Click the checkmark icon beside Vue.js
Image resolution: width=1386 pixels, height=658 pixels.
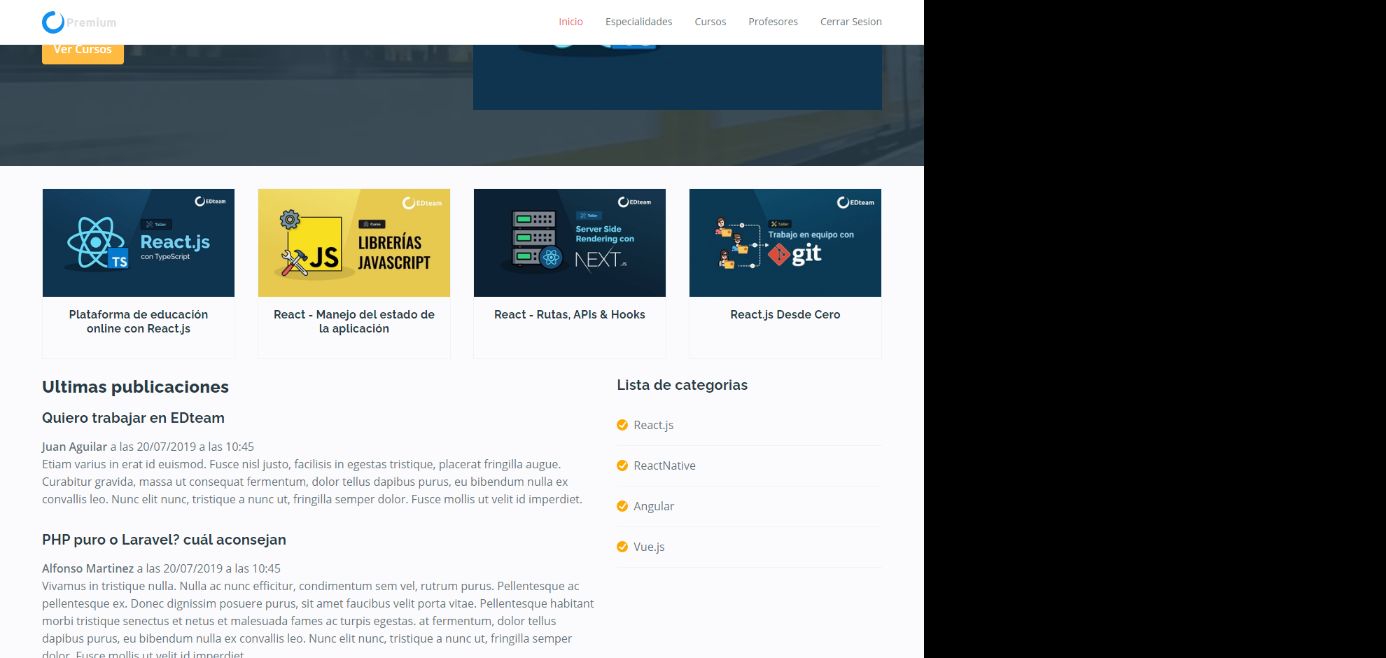coord(622,547)
